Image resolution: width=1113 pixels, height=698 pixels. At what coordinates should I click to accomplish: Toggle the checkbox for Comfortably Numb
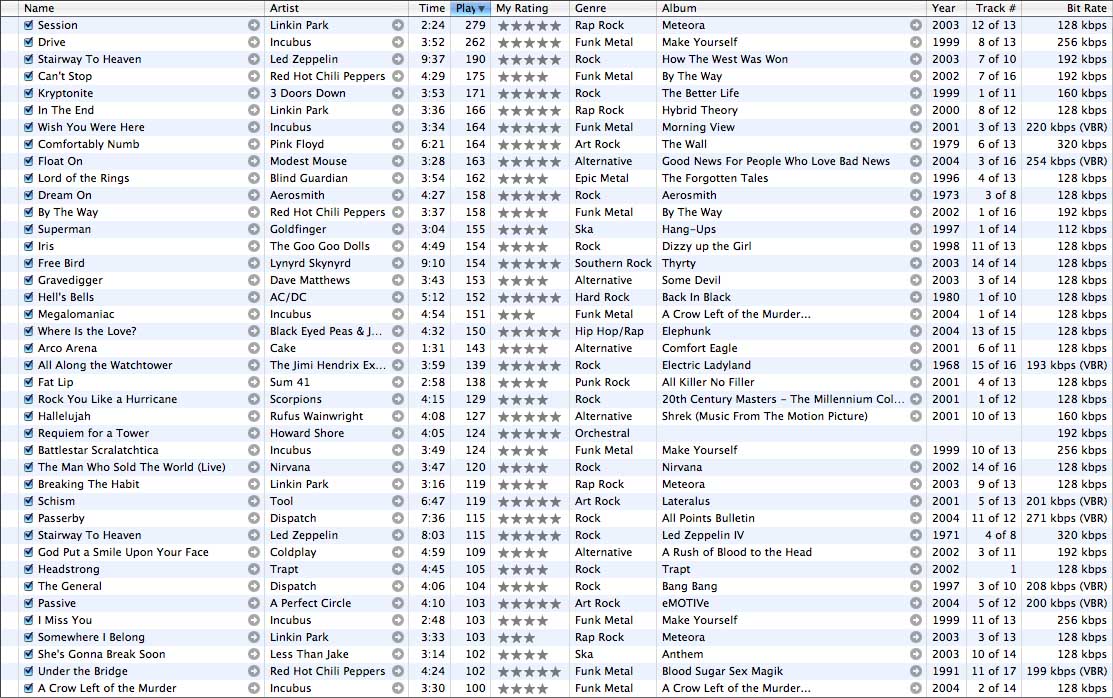[x=28, y=144]
